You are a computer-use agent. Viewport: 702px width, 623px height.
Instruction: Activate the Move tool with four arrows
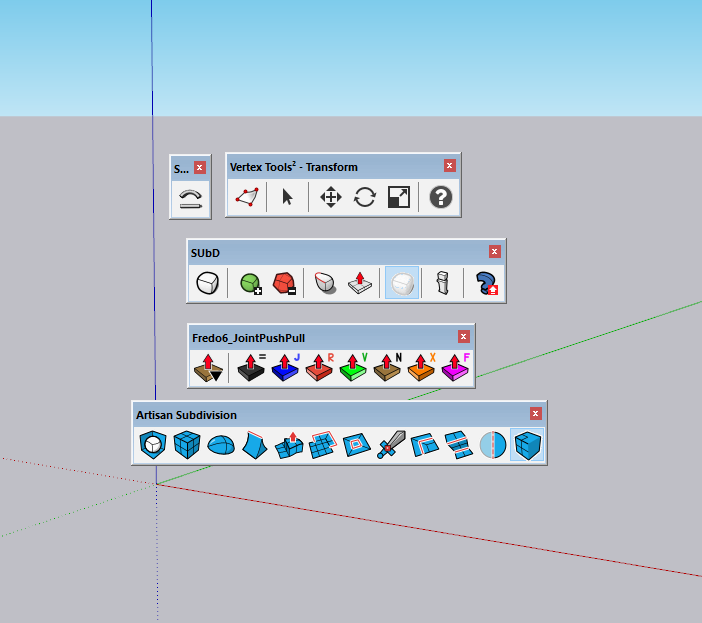click(330, 198)
